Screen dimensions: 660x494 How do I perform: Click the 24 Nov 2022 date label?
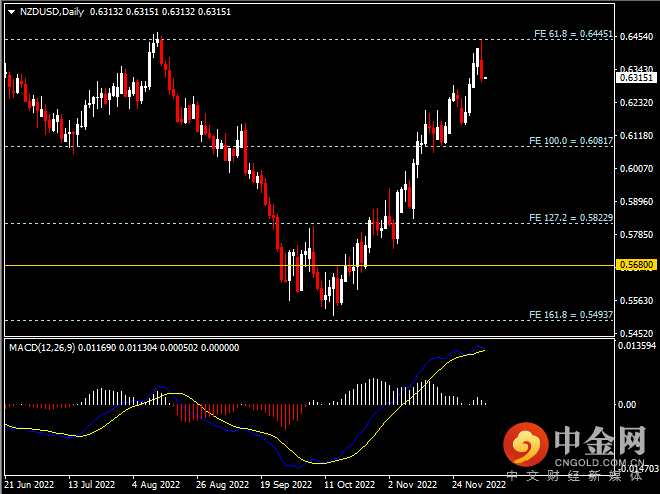pyautogui.click(x=478, y=484)
